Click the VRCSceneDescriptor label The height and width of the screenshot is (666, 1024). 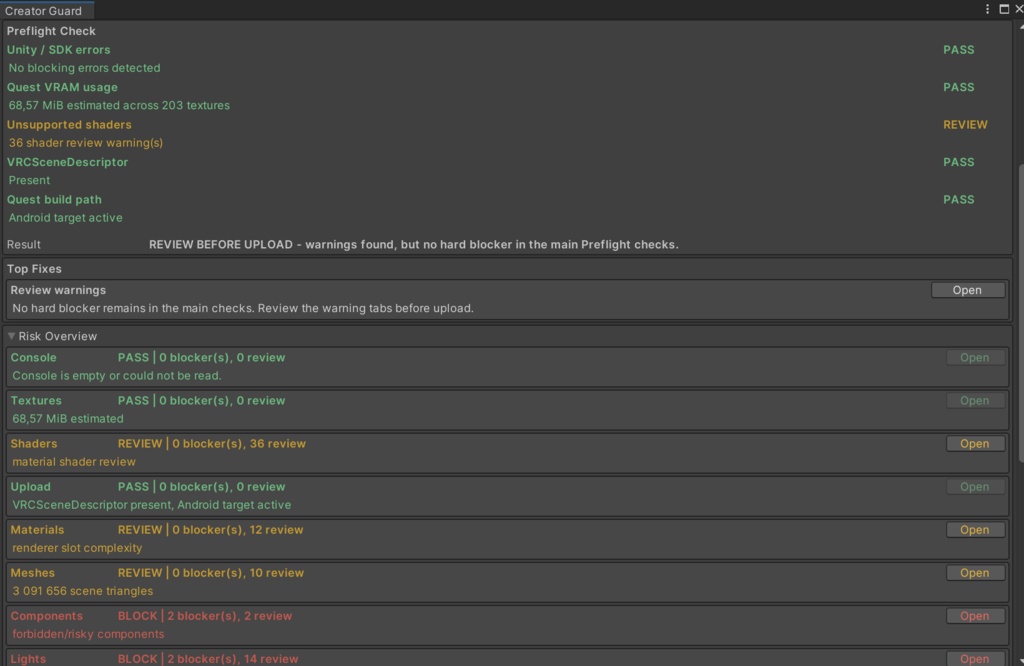point(67,162)
